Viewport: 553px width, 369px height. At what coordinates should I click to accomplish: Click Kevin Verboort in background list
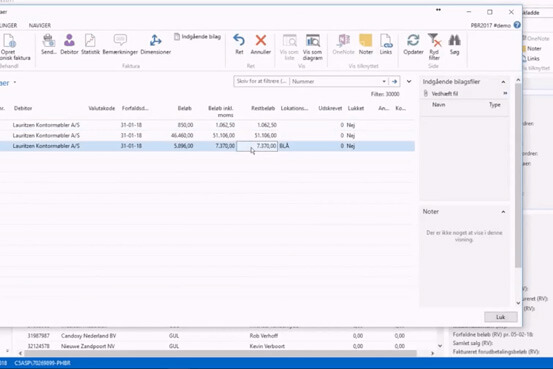[267, 346]
